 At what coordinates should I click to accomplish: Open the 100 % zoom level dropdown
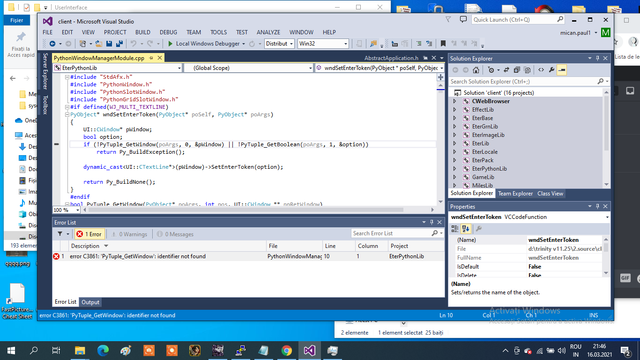pos(77,210)
